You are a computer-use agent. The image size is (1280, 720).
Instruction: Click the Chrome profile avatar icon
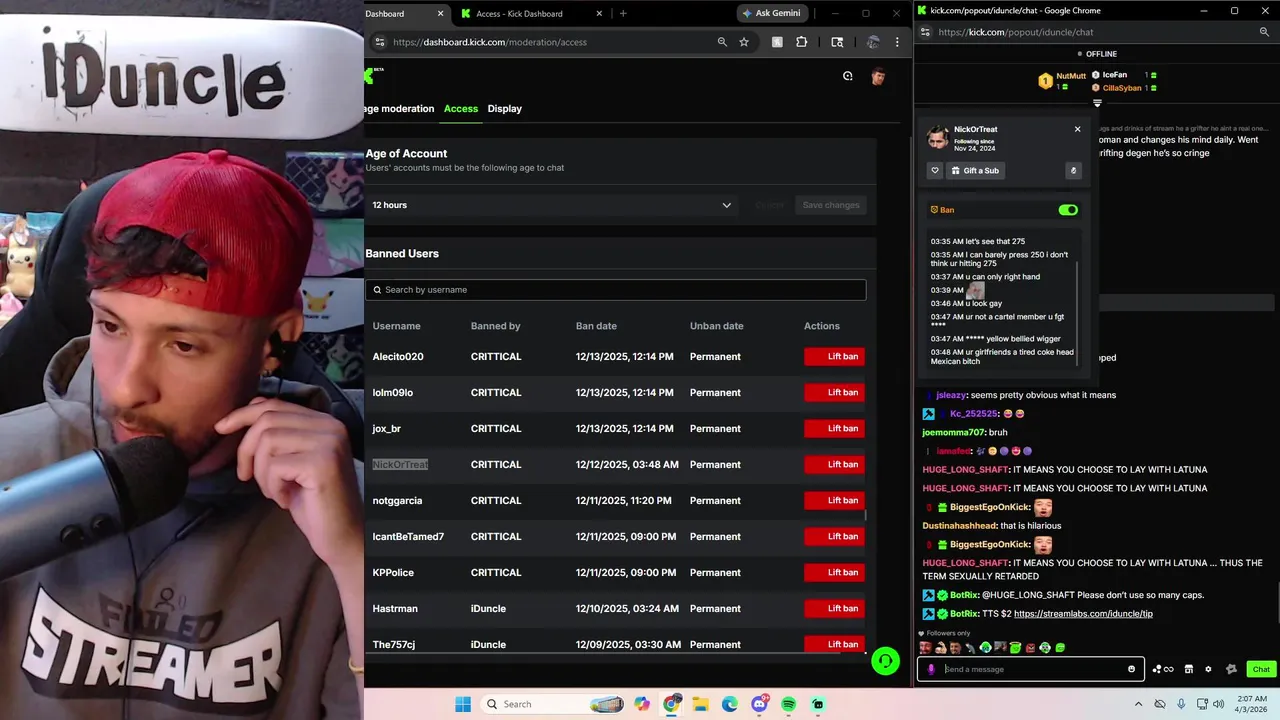point(873,42)
